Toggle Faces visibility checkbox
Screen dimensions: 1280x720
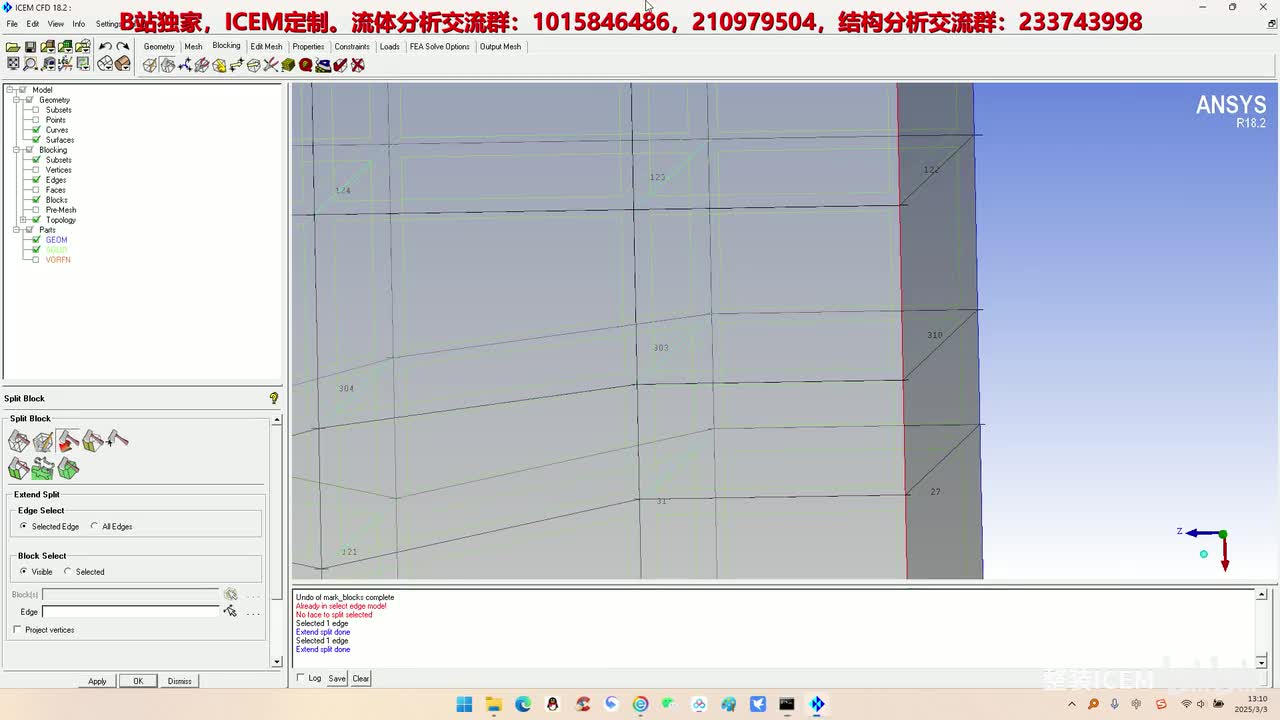[x=37, y=190]
